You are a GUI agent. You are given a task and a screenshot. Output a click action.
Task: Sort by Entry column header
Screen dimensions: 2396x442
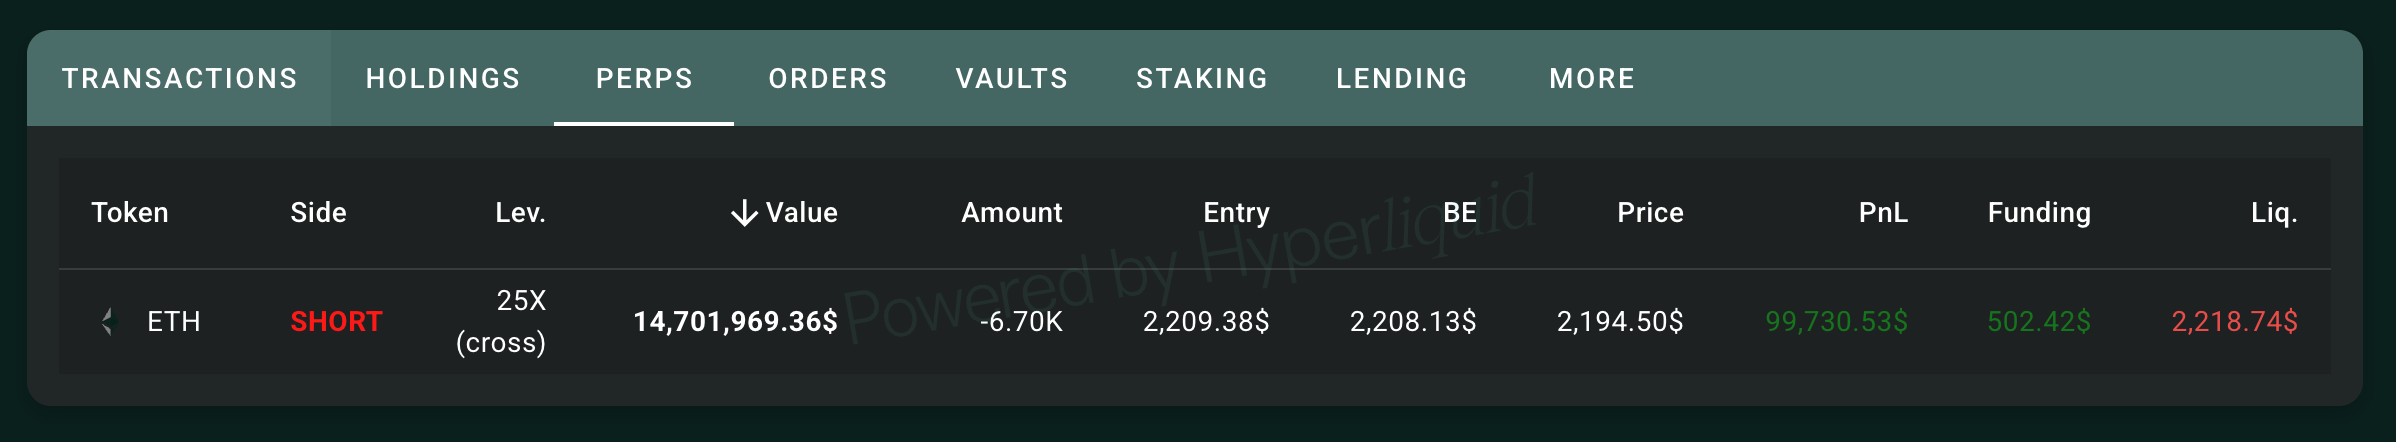(1236, 213)
